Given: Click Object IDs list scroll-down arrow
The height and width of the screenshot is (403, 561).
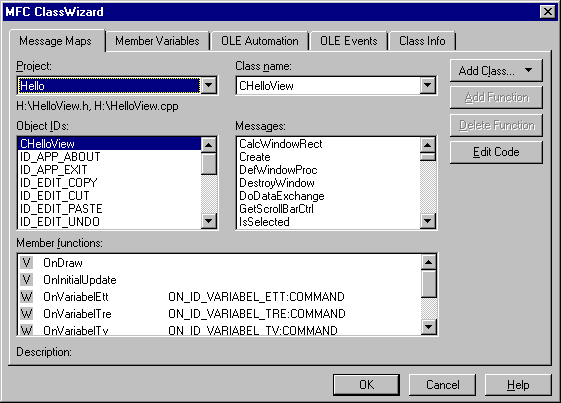Looking at the screenshot, I should (209, 221).
